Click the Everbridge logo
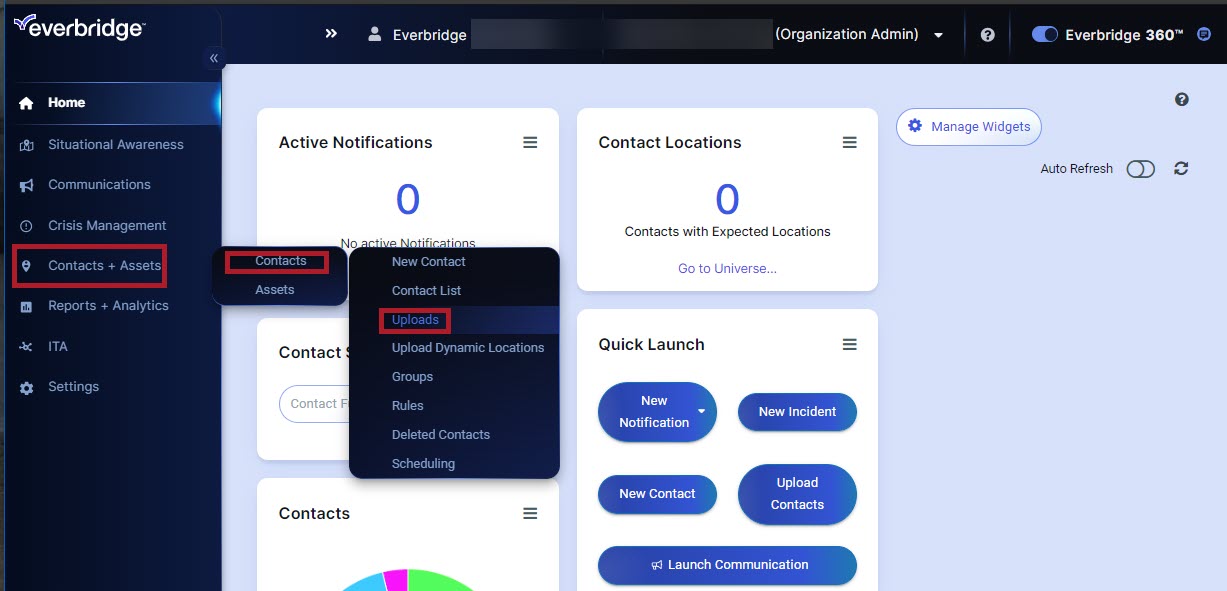Image resolution: width=1227 pixels, height=591 pixels. [x=79, y=26]
